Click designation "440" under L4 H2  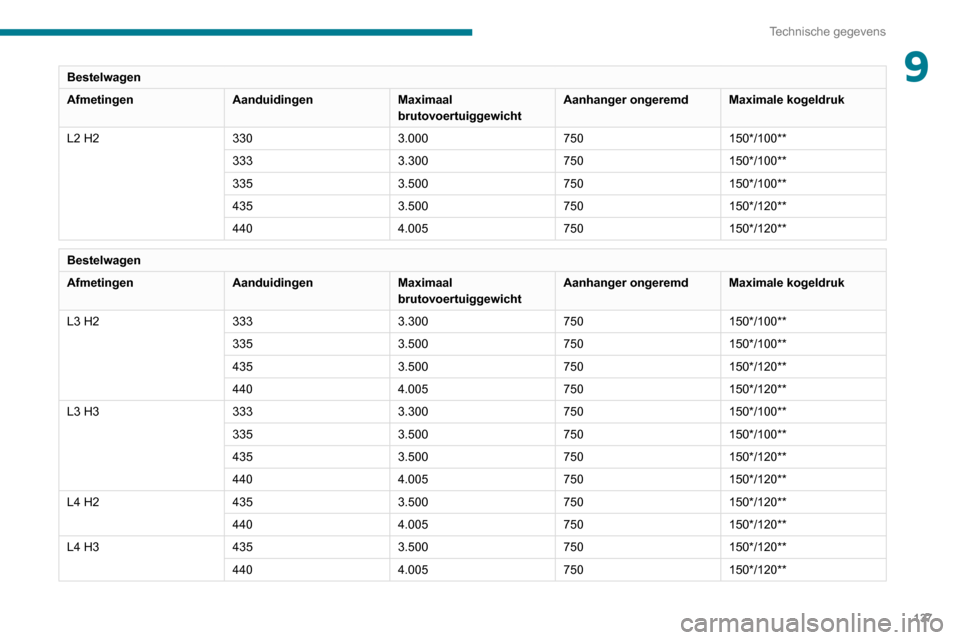(x=242, y=525)
